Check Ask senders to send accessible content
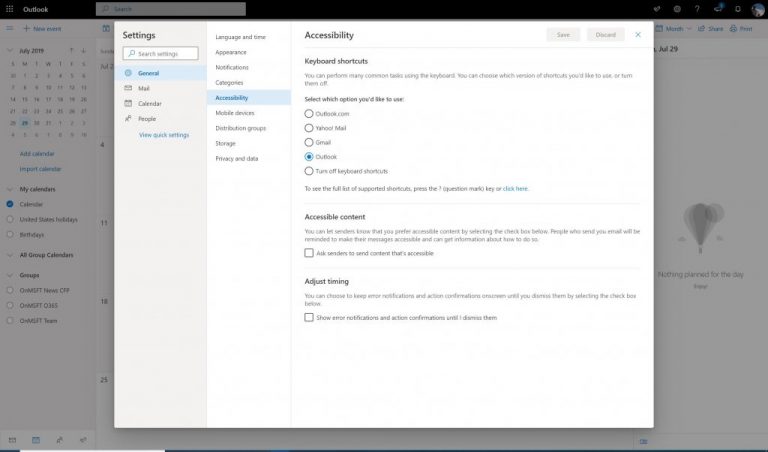 pyautogui.click(x=309, y=253)
